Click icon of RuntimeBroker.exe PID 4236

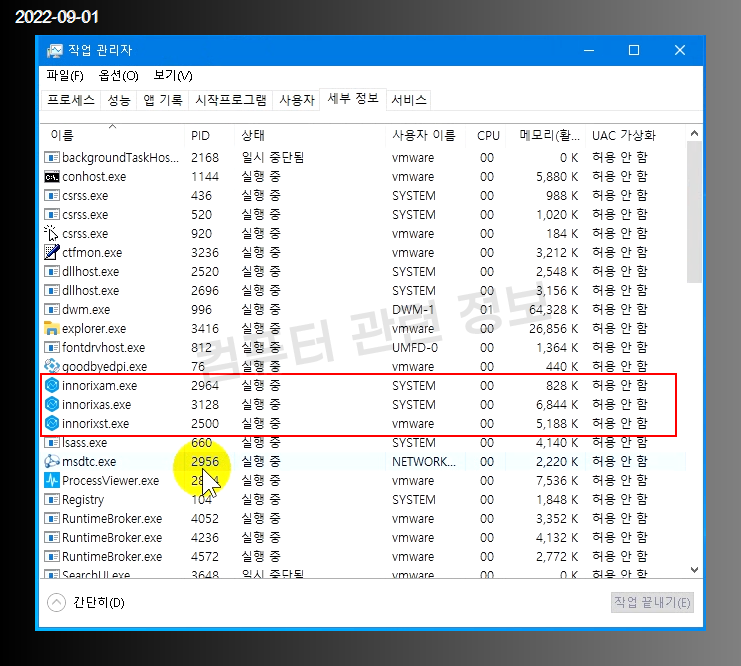click(x=52, y=537)
